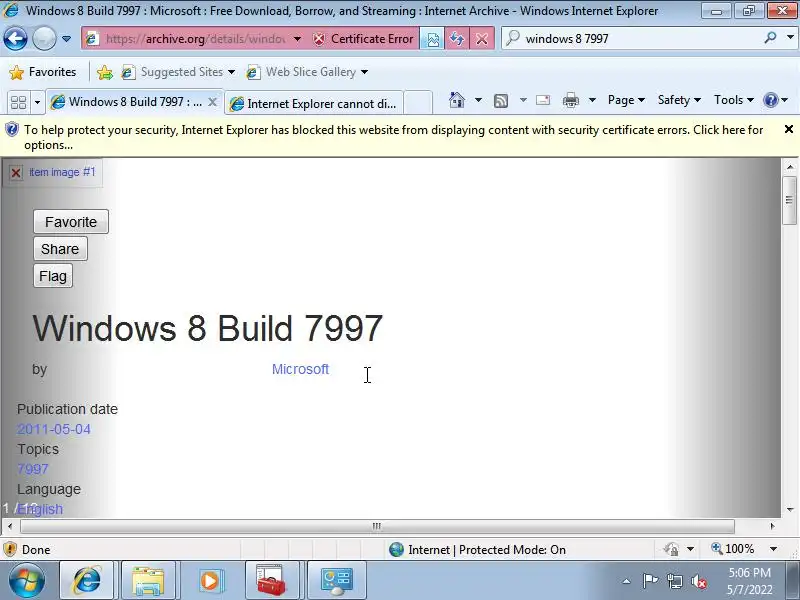Click the Favorite button
The height and width of the screenshot is (600, 800).
[x=71, y=222]
